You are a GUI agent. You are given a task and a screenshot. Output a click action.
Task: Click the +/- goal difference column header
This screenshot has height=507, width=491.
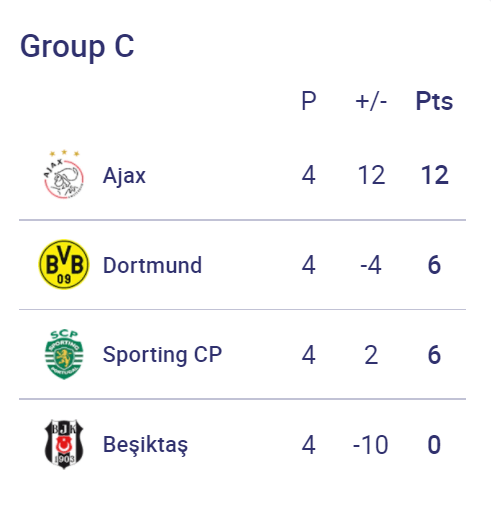pyautogui.click(x=371, y=101)
